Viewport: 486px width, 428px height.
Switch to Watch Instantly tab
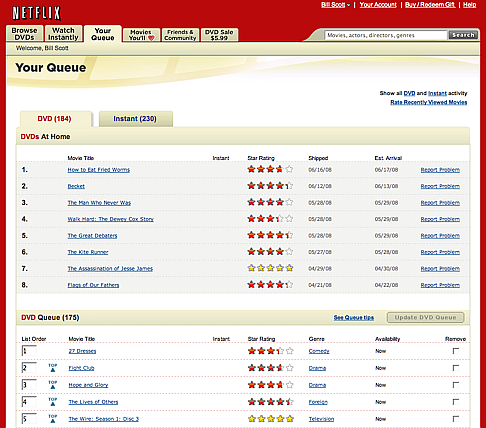coord(63,34)
